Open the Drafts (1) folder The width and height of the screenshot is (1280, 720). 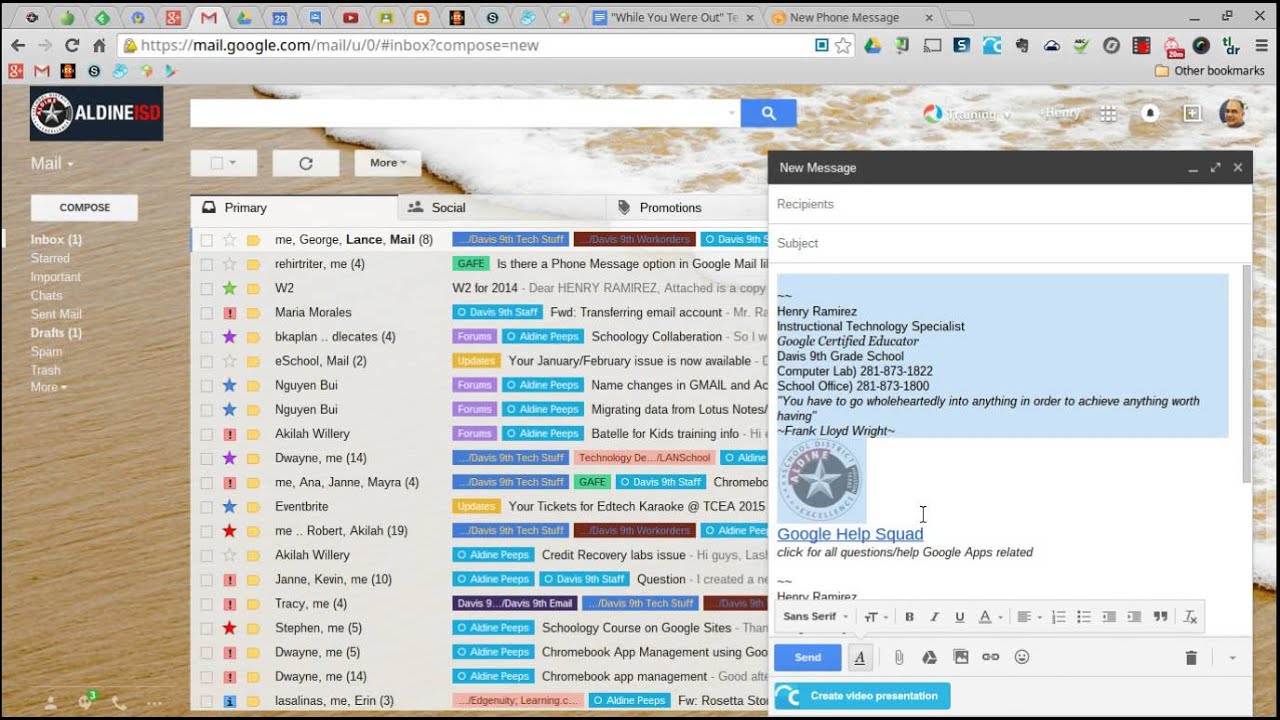click(56, 333)
